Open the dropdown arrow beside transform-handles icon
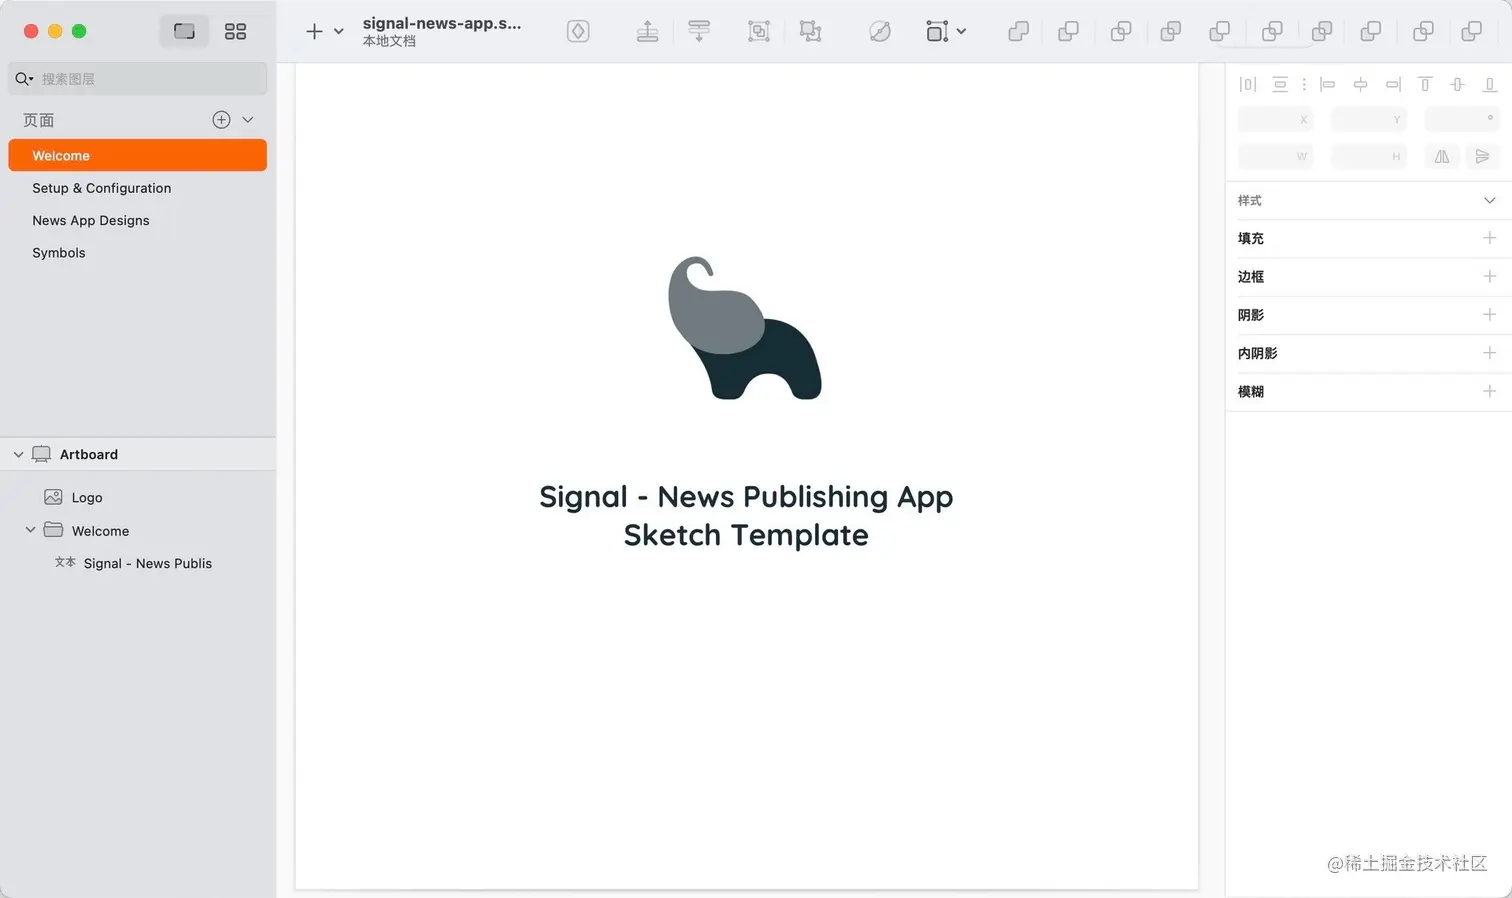1512x898 pixels. 961,32
